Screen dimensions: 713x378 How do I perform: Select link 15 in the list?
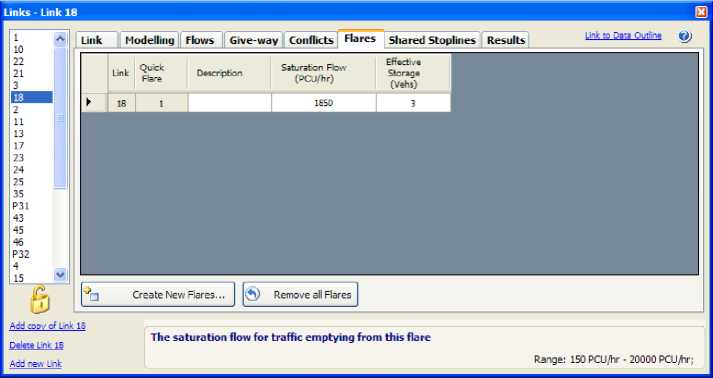pos(32,277)
